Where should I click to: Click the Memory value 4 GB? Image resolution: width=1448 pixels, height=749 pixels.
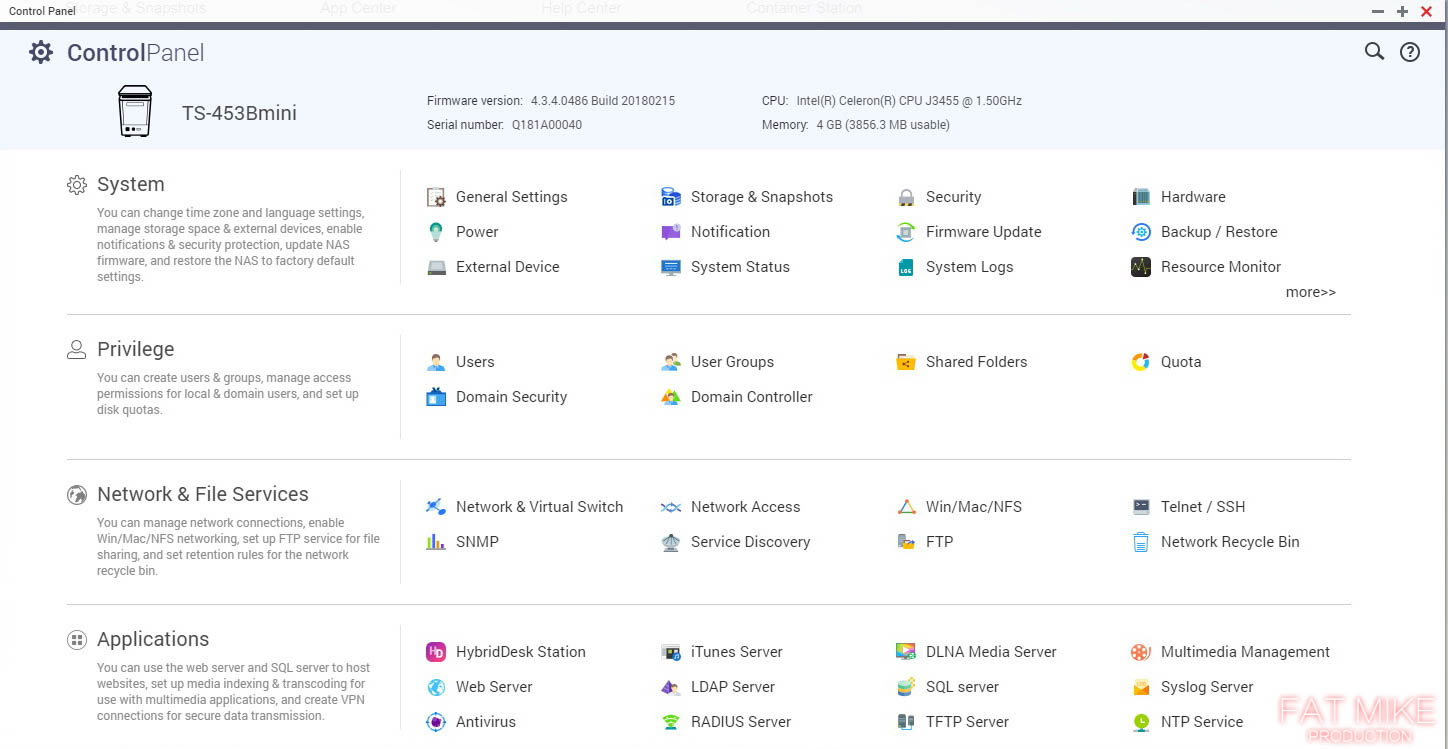[883, 125]
